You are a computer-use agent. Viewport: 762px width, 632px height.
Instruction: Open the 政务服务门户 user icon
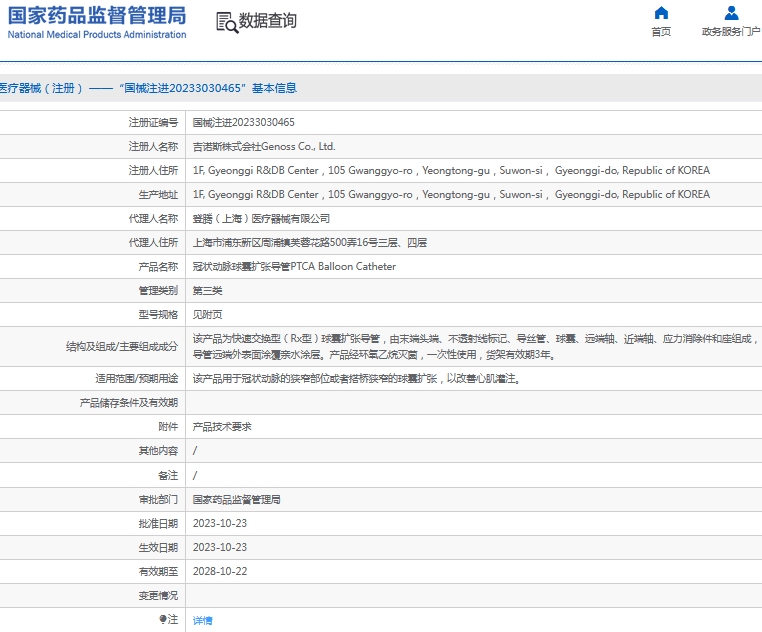(731, 13)
